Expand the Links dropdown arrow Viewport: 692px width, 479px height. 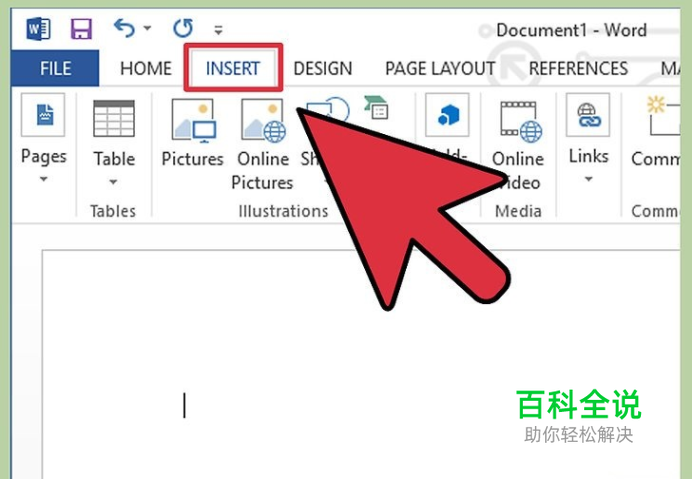pyautogui.click(x=588, y=179)
